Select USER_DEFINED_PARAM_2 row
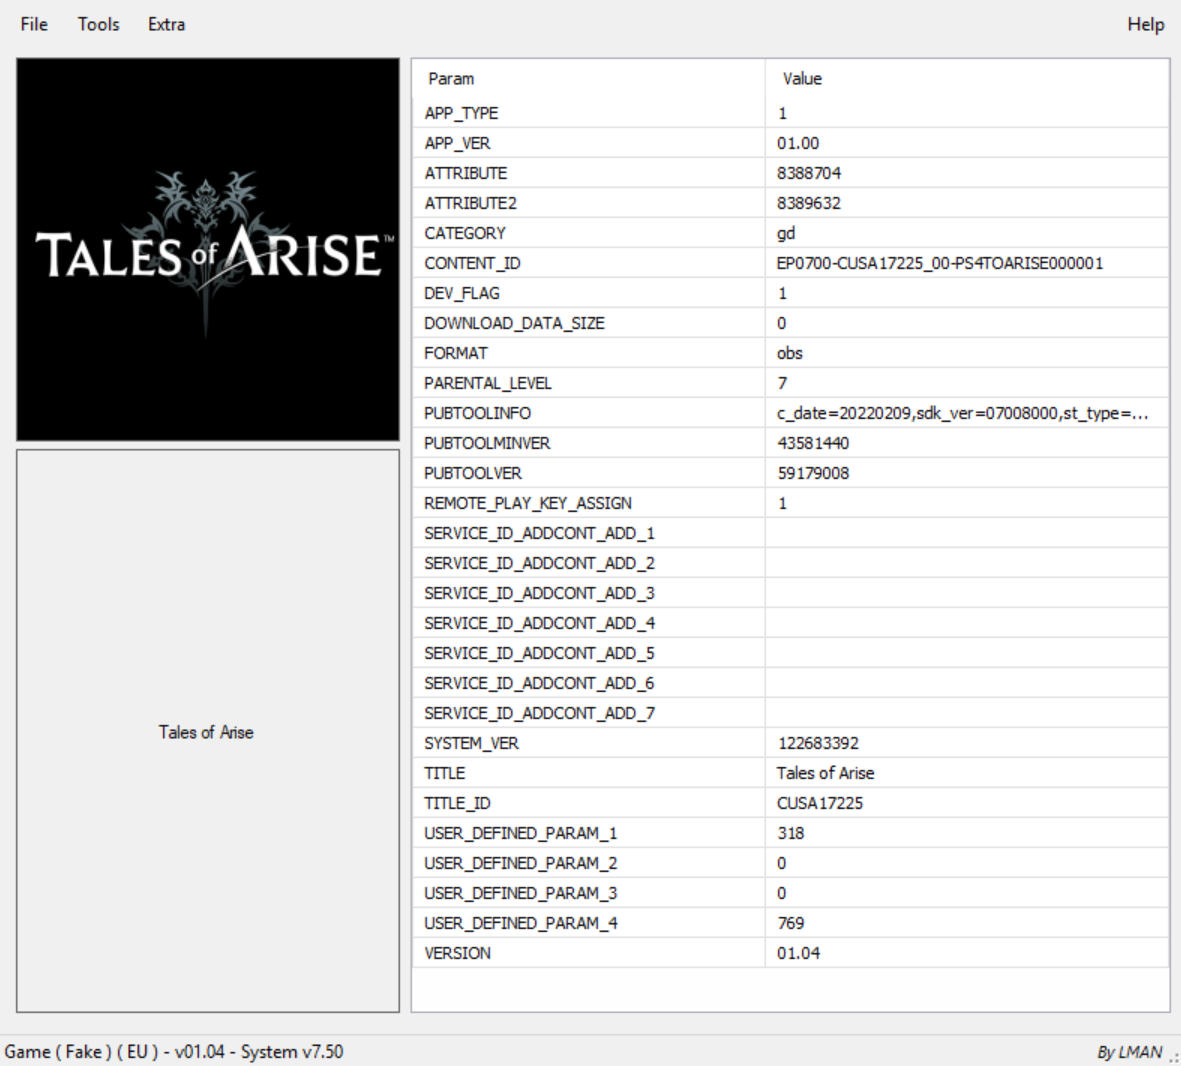Viewport: 1181px width, 1066px height. click(x=791, y=863)
